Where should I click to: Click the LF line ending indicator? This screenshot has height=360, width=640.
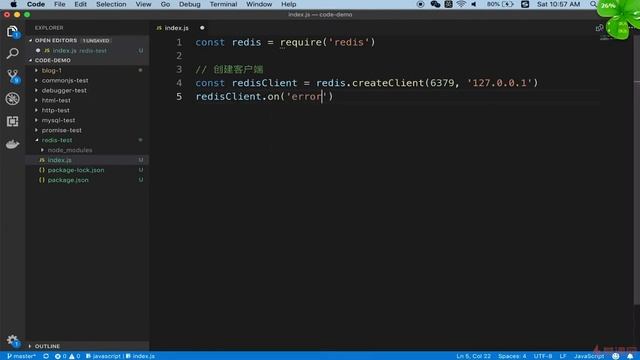[x=562, y=356]
